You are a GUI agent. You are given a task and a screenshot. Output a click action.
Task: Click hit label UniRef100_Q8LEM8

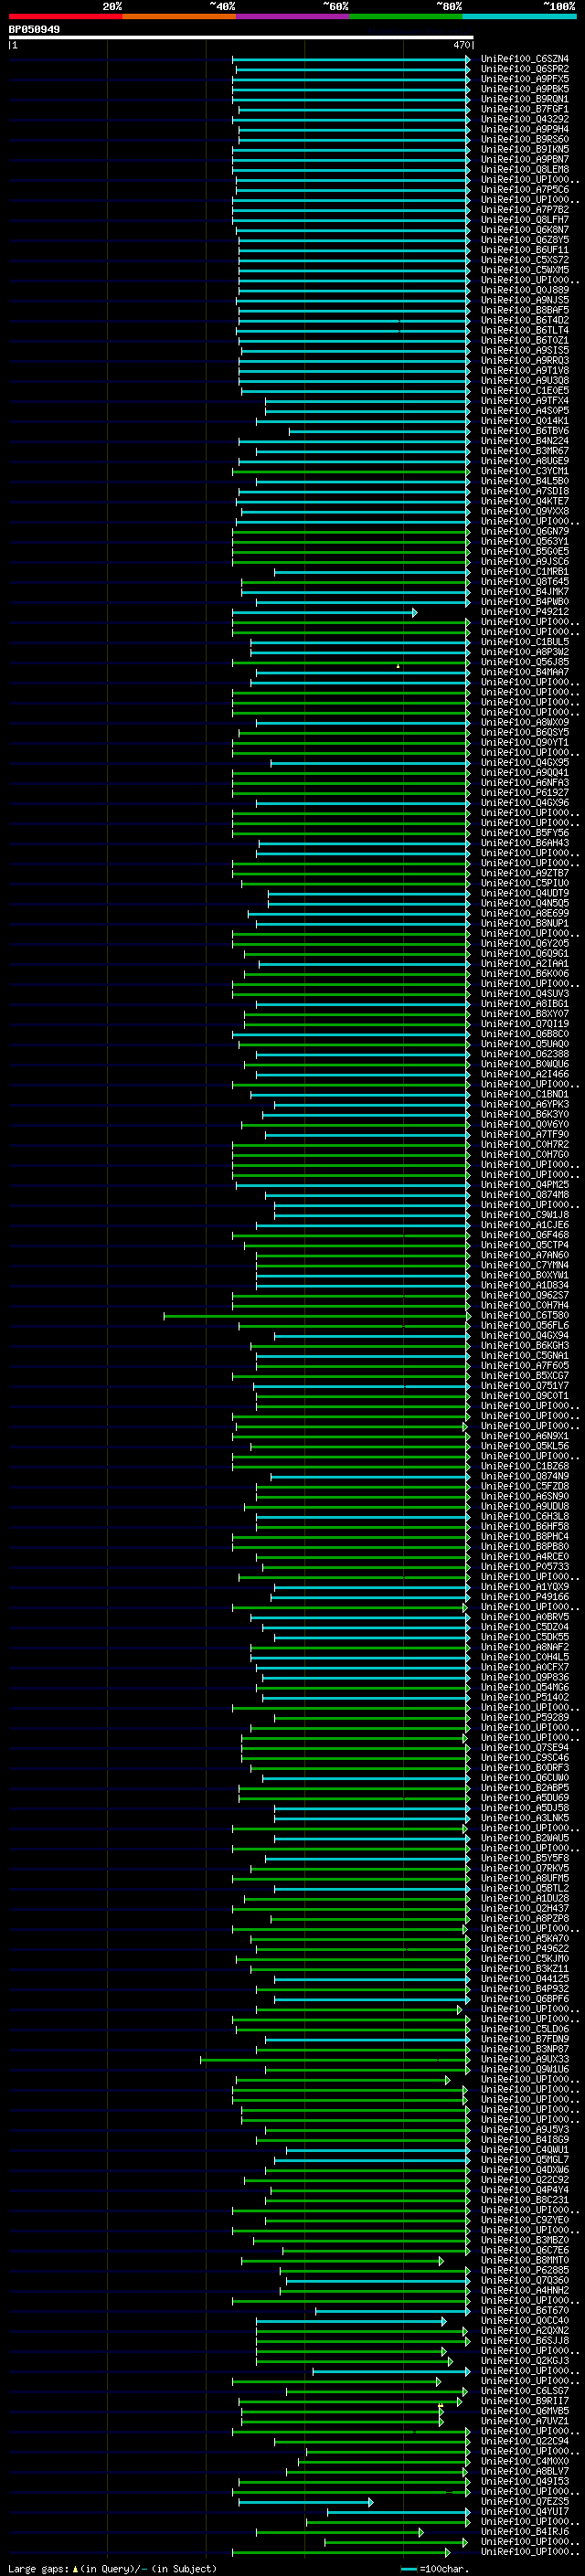click(525, 170)
